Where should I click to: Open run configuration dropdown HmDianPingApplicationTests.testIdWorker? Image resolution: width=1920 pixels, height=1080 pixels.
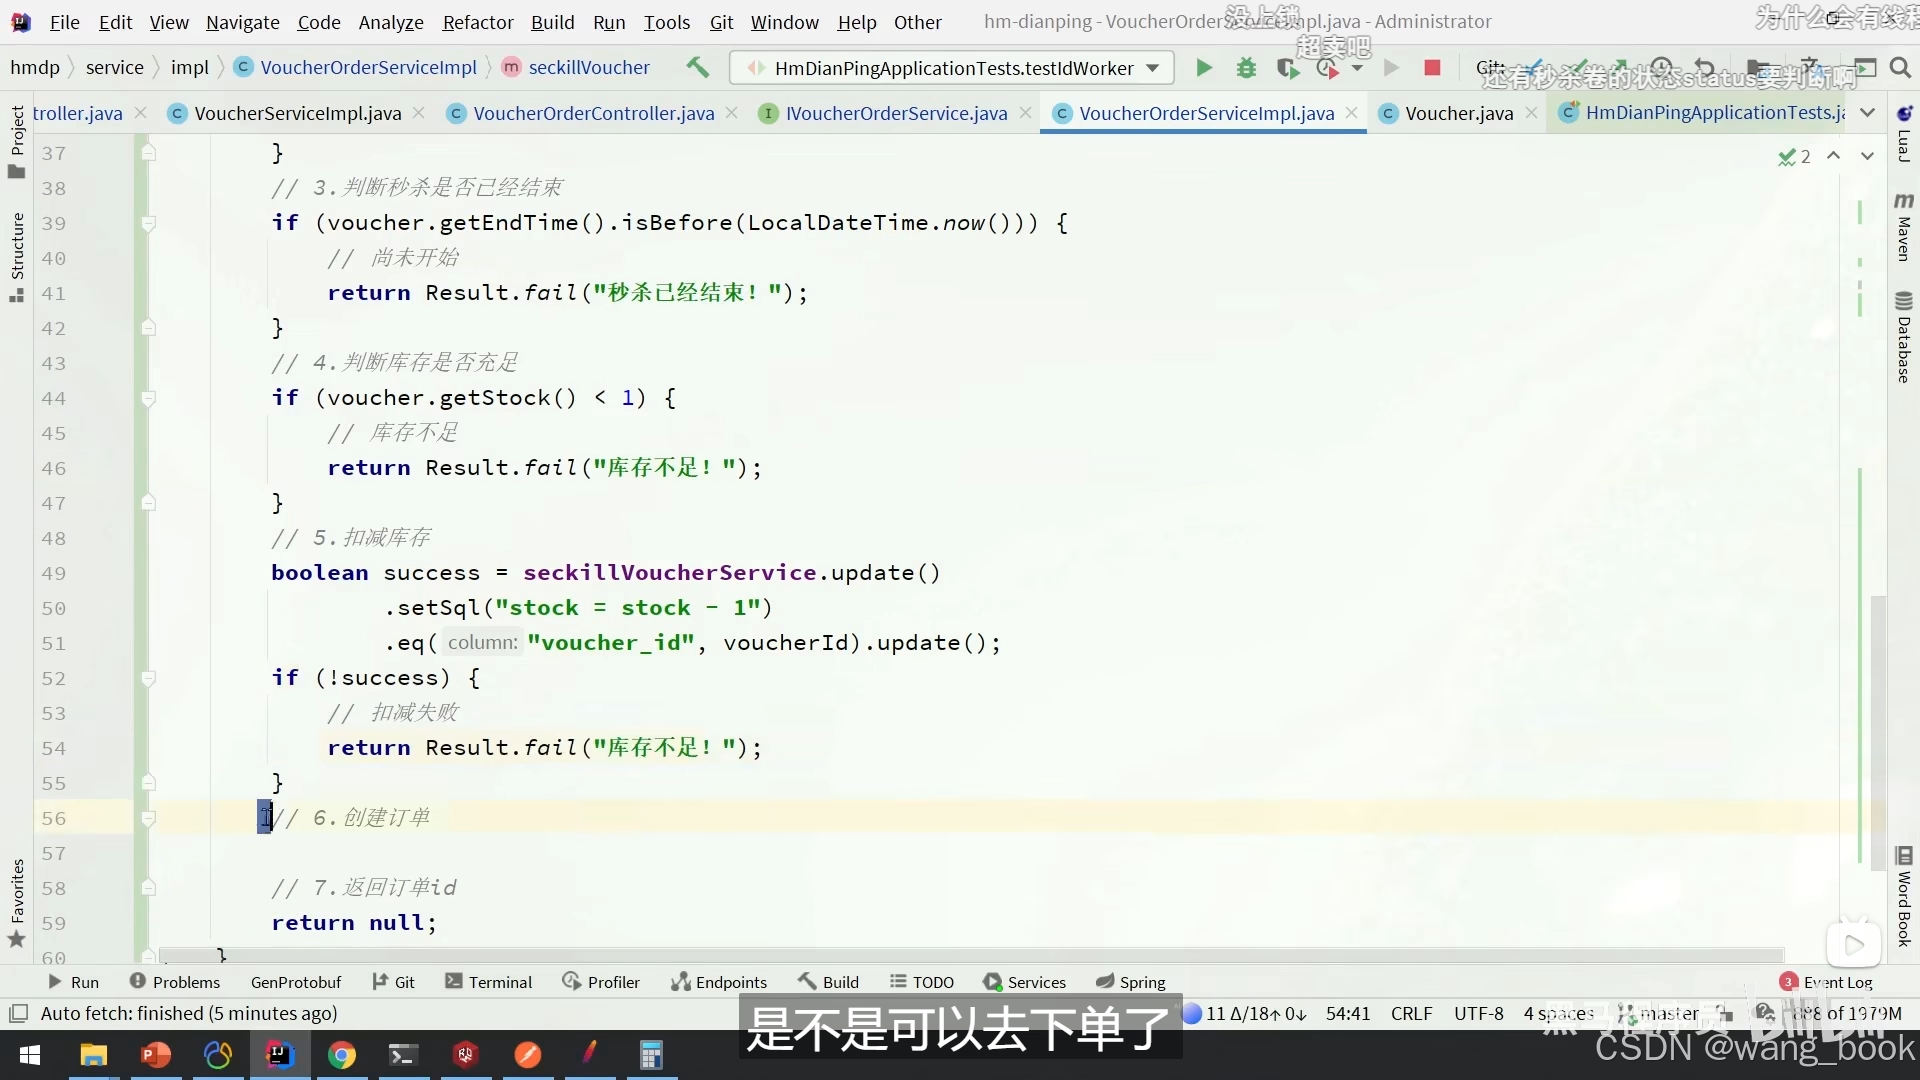(x=953, y=68)
